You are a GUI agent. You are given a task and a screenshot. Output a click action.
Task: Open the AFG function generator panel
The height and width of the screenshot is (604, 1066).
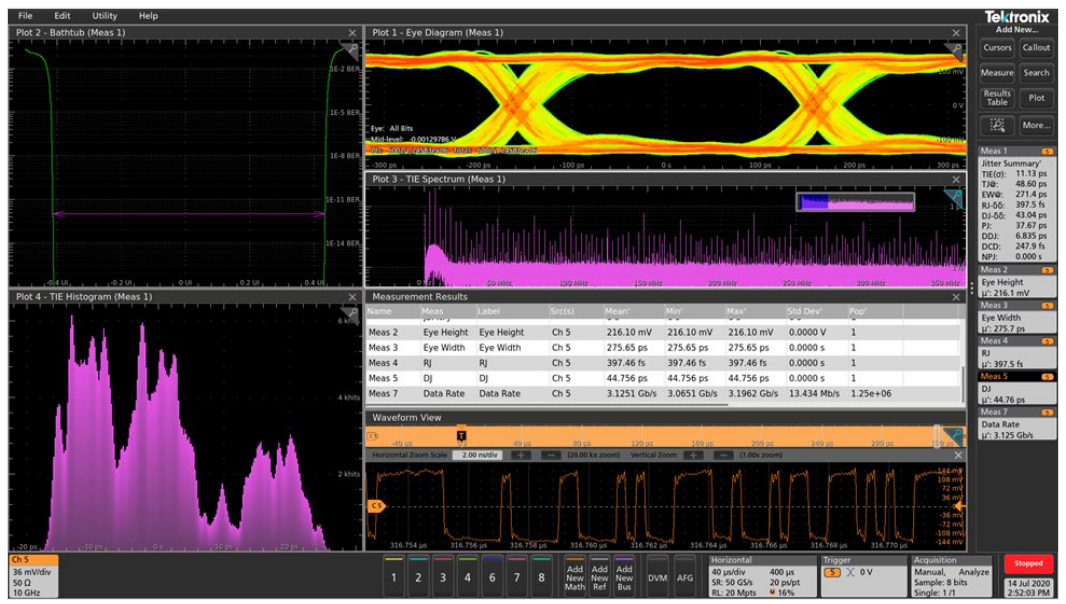pyautogui.click(x=687, y=578)
